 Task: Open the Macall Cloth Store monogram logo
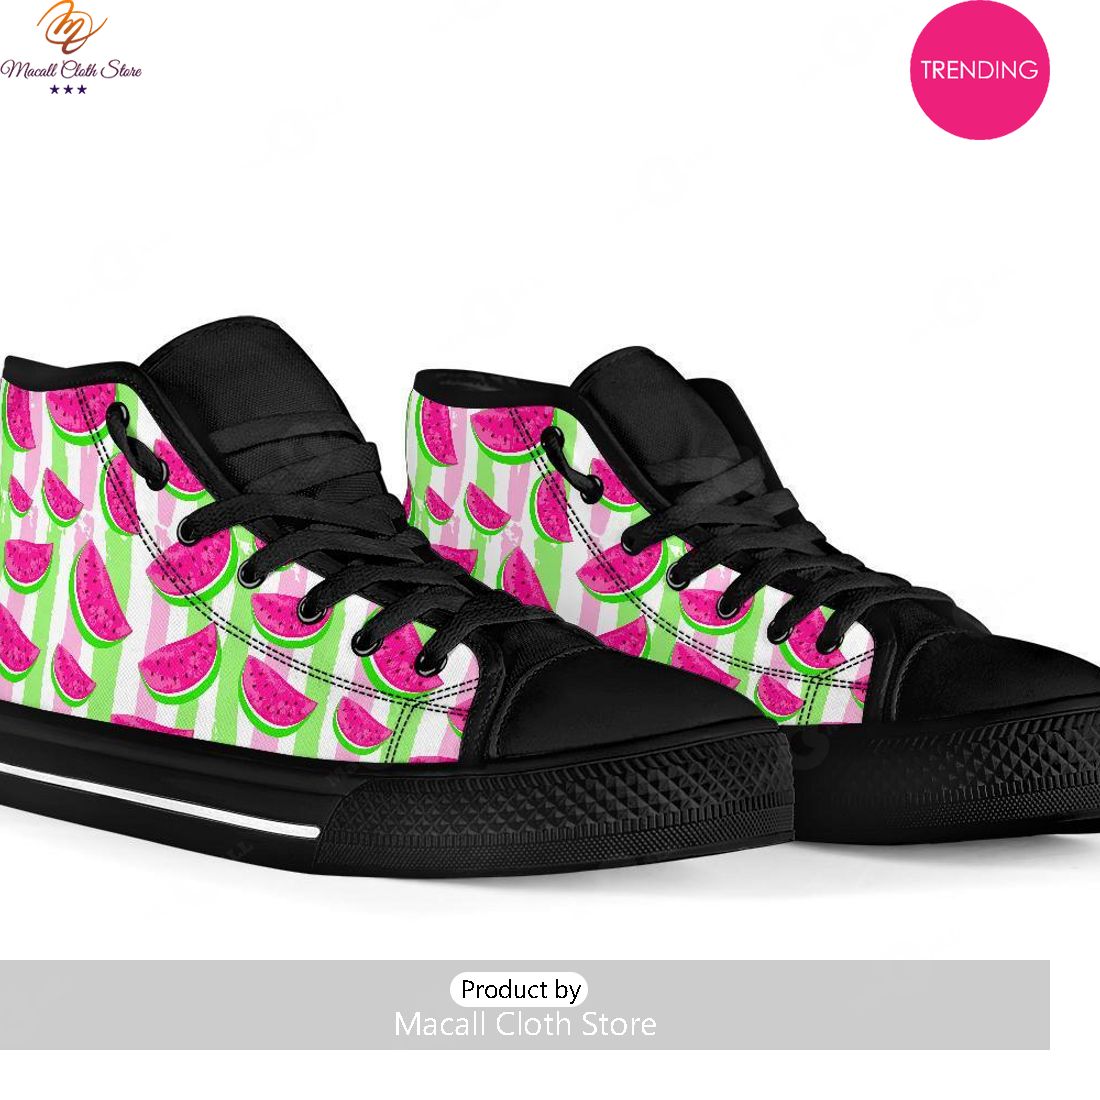(x=71, y=27)
